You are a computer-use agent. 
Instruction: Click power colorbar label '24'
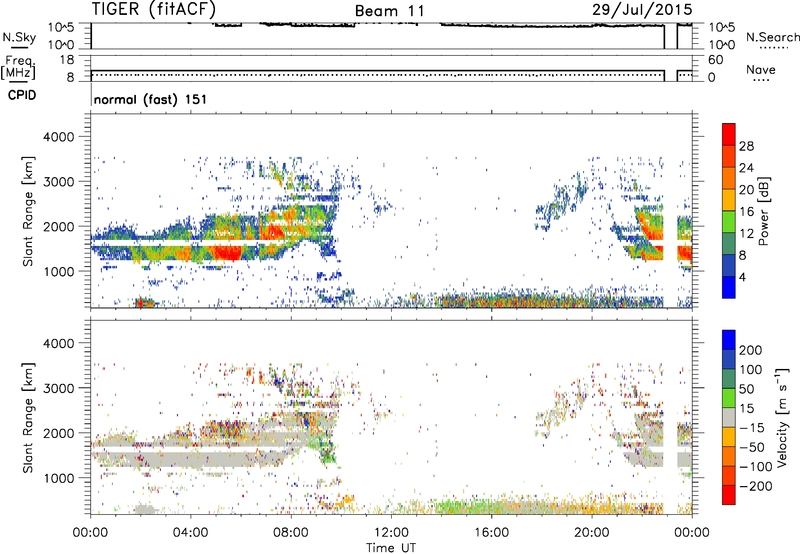(746, 168)
